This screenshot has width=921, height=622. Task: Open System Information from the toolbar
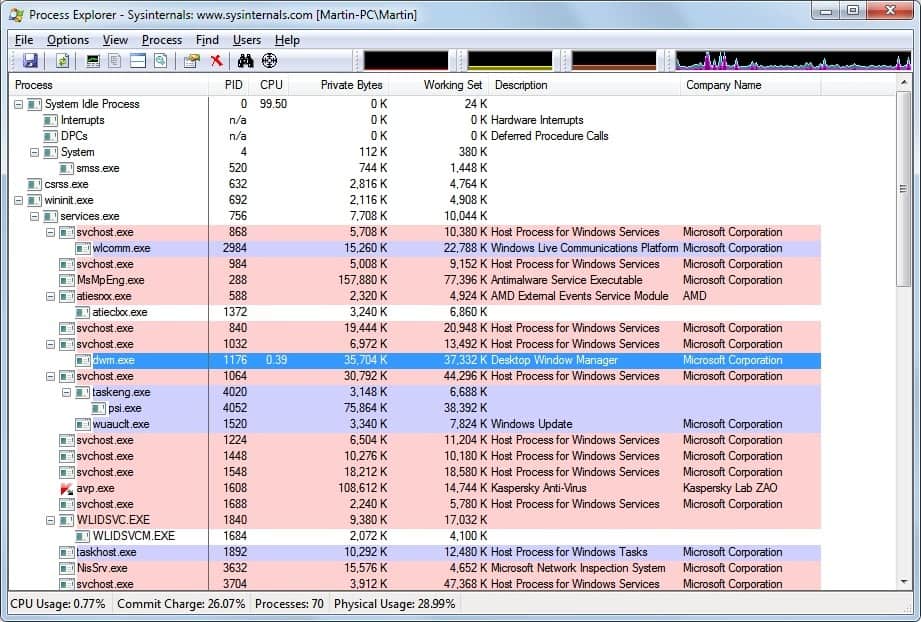(x=92, y=60)
